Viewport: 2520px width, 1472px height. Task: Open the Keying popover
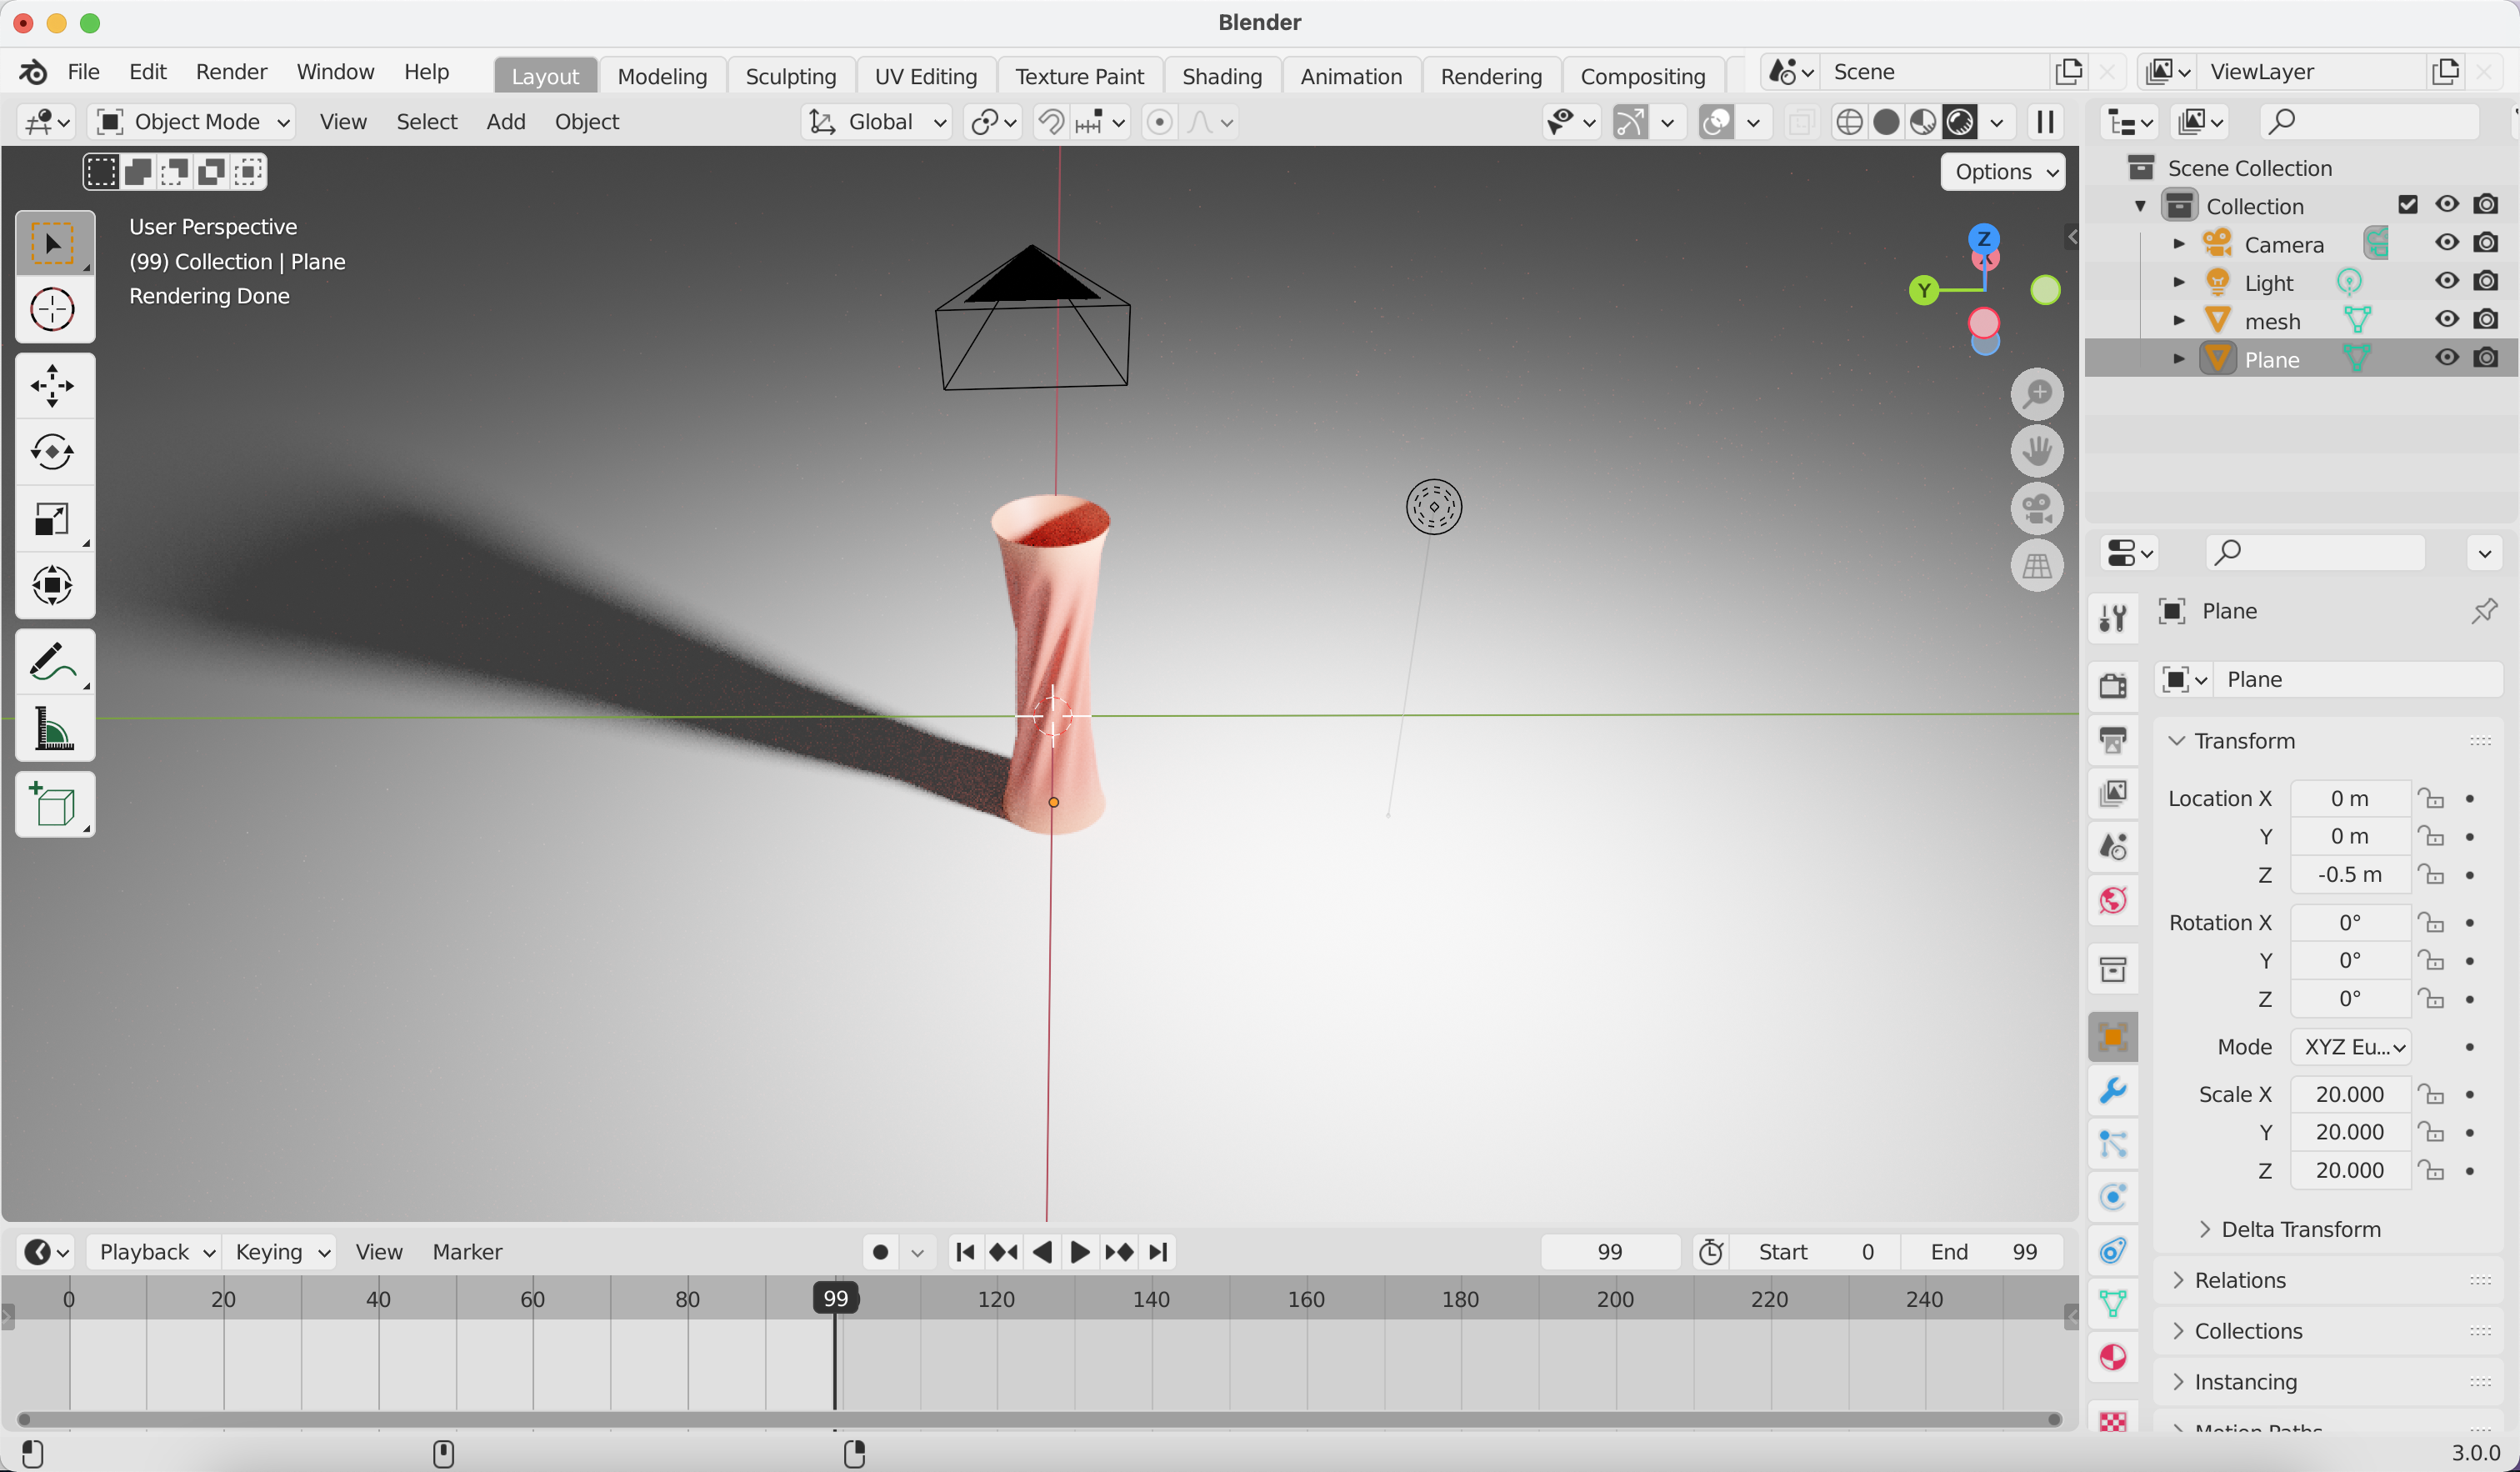coord(281,1252)
